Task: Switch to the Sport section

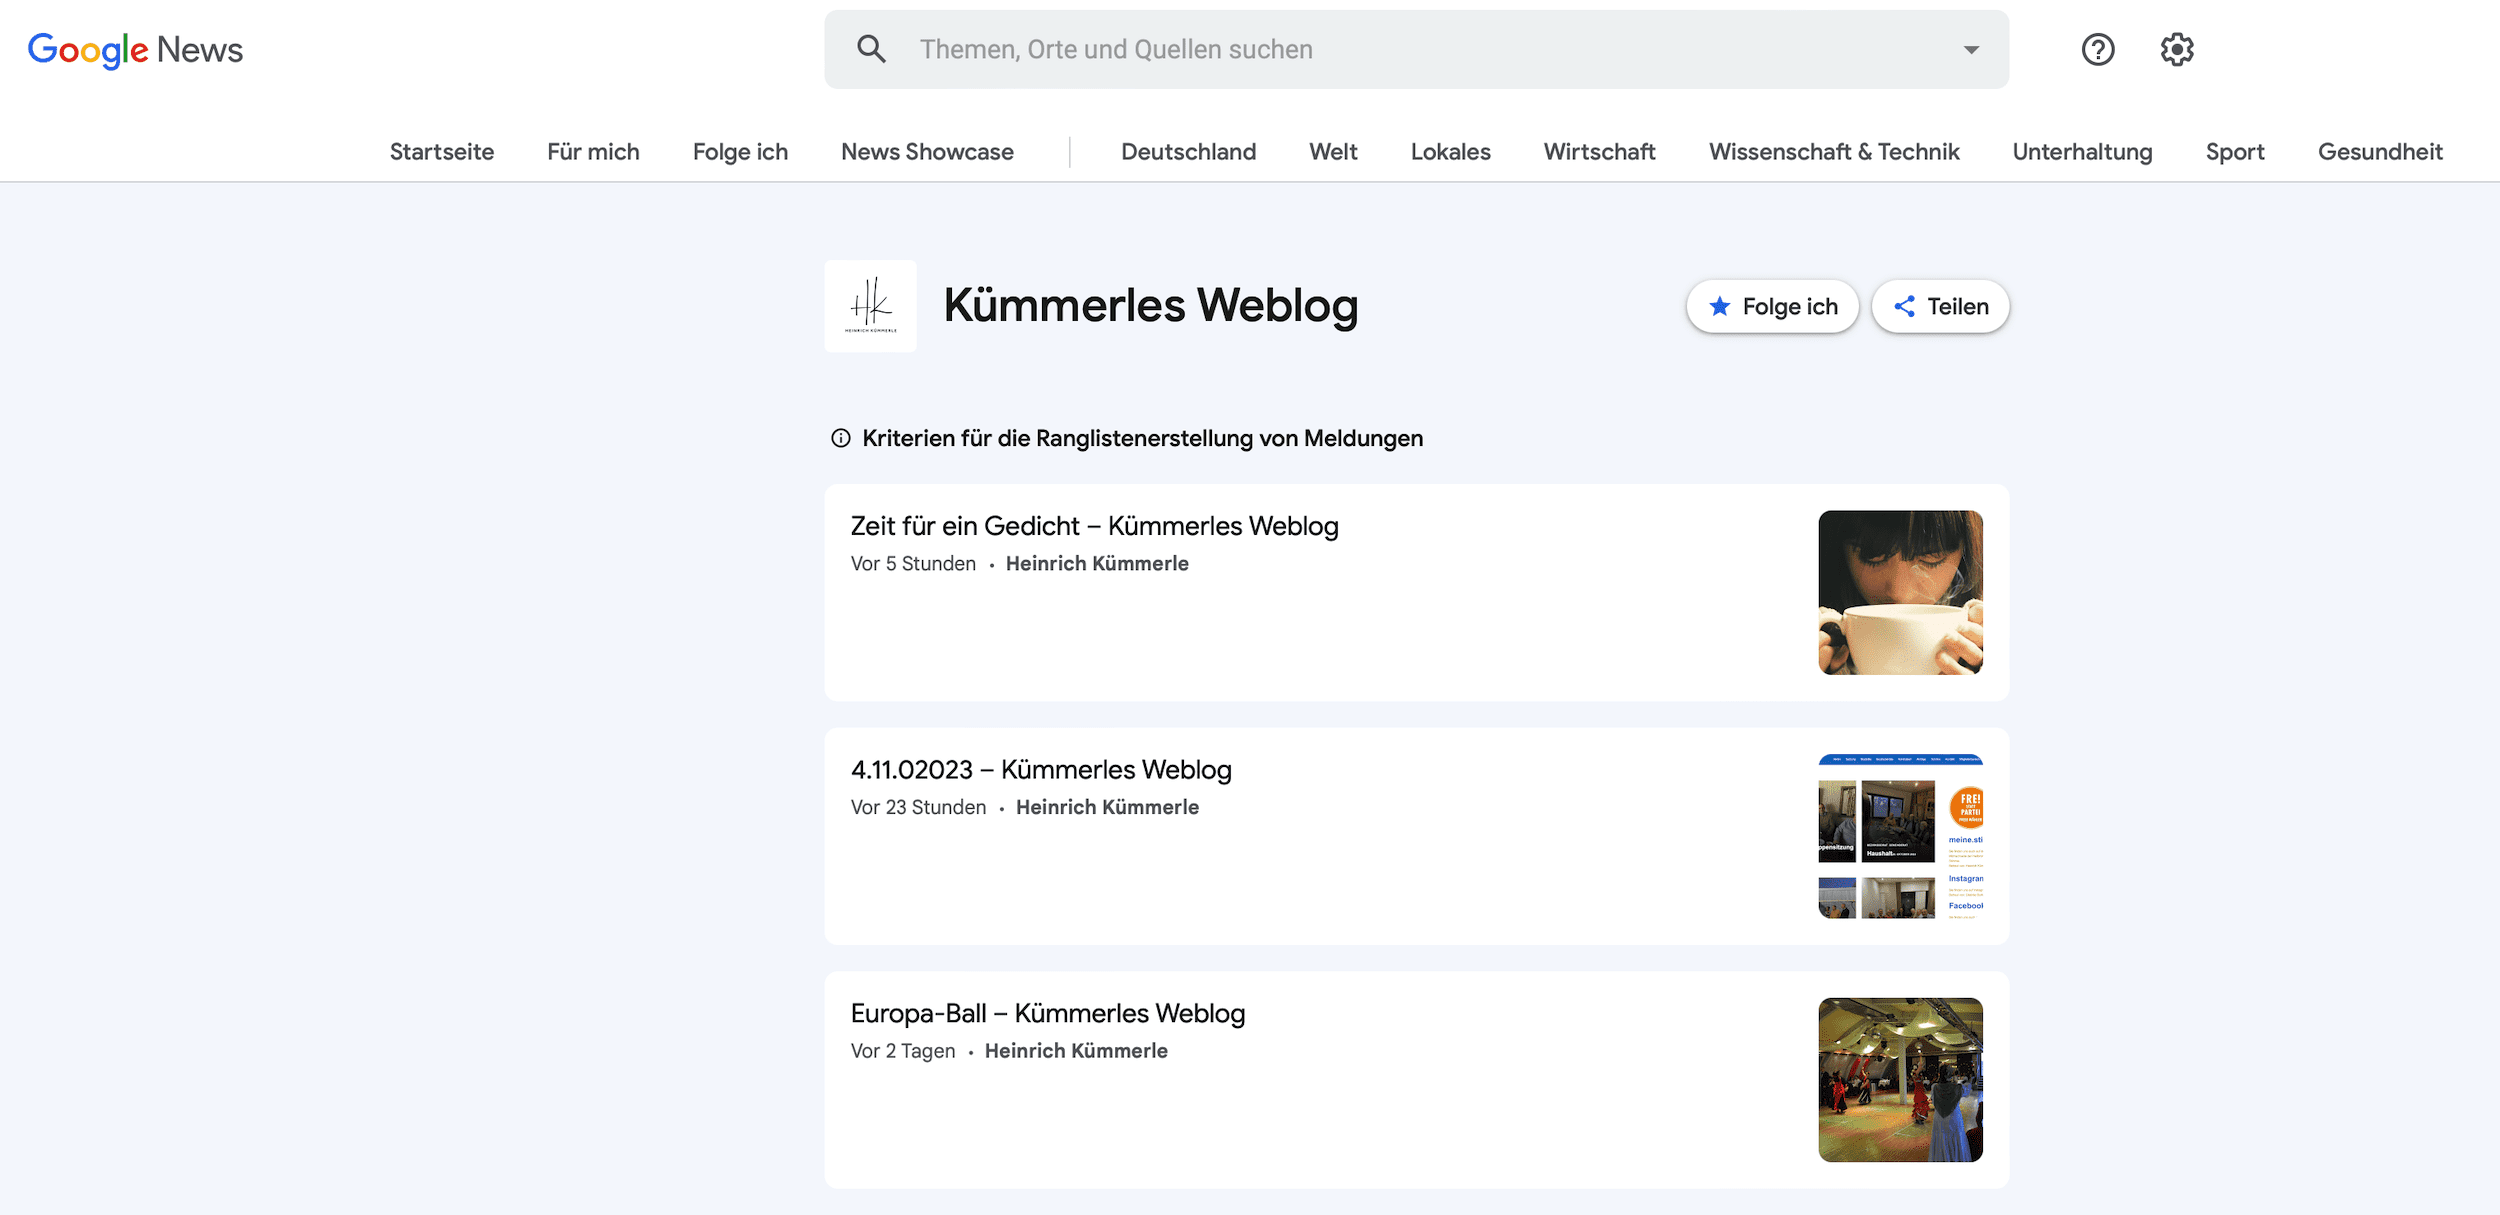Action: [x=2235, y=152]
